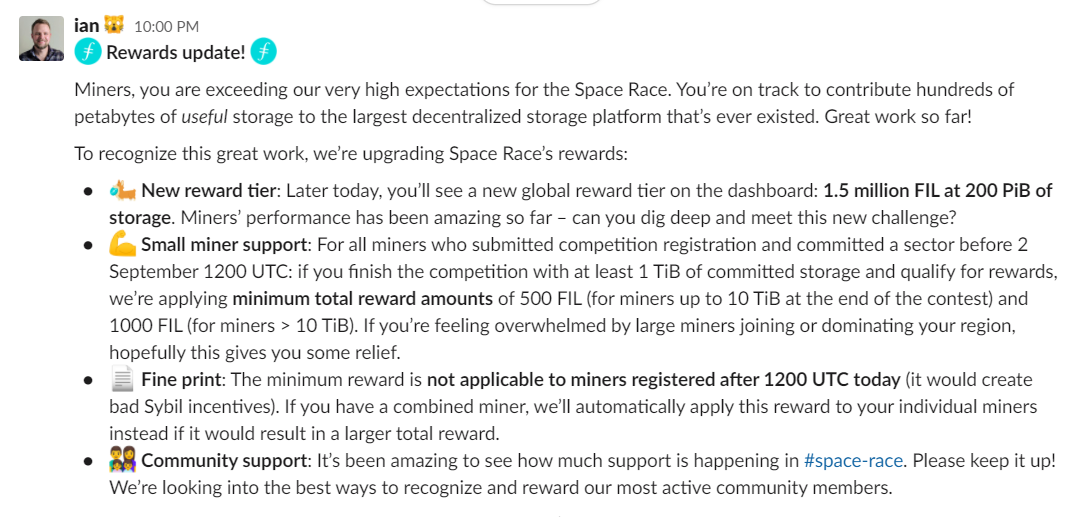Open ian's profile avatar photo
Viewport: 1066px width, 517px height.
[x=41, y=38]
